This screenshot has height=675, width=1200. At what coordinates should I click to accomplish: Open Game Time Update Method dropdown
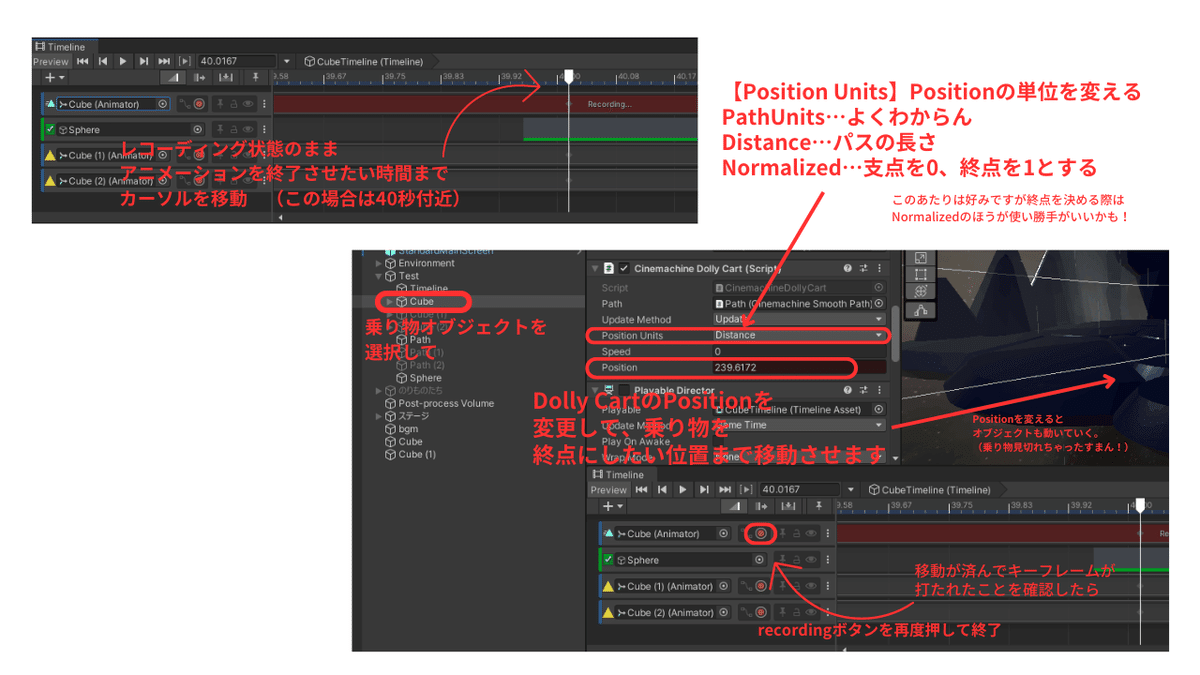point(800,425)
